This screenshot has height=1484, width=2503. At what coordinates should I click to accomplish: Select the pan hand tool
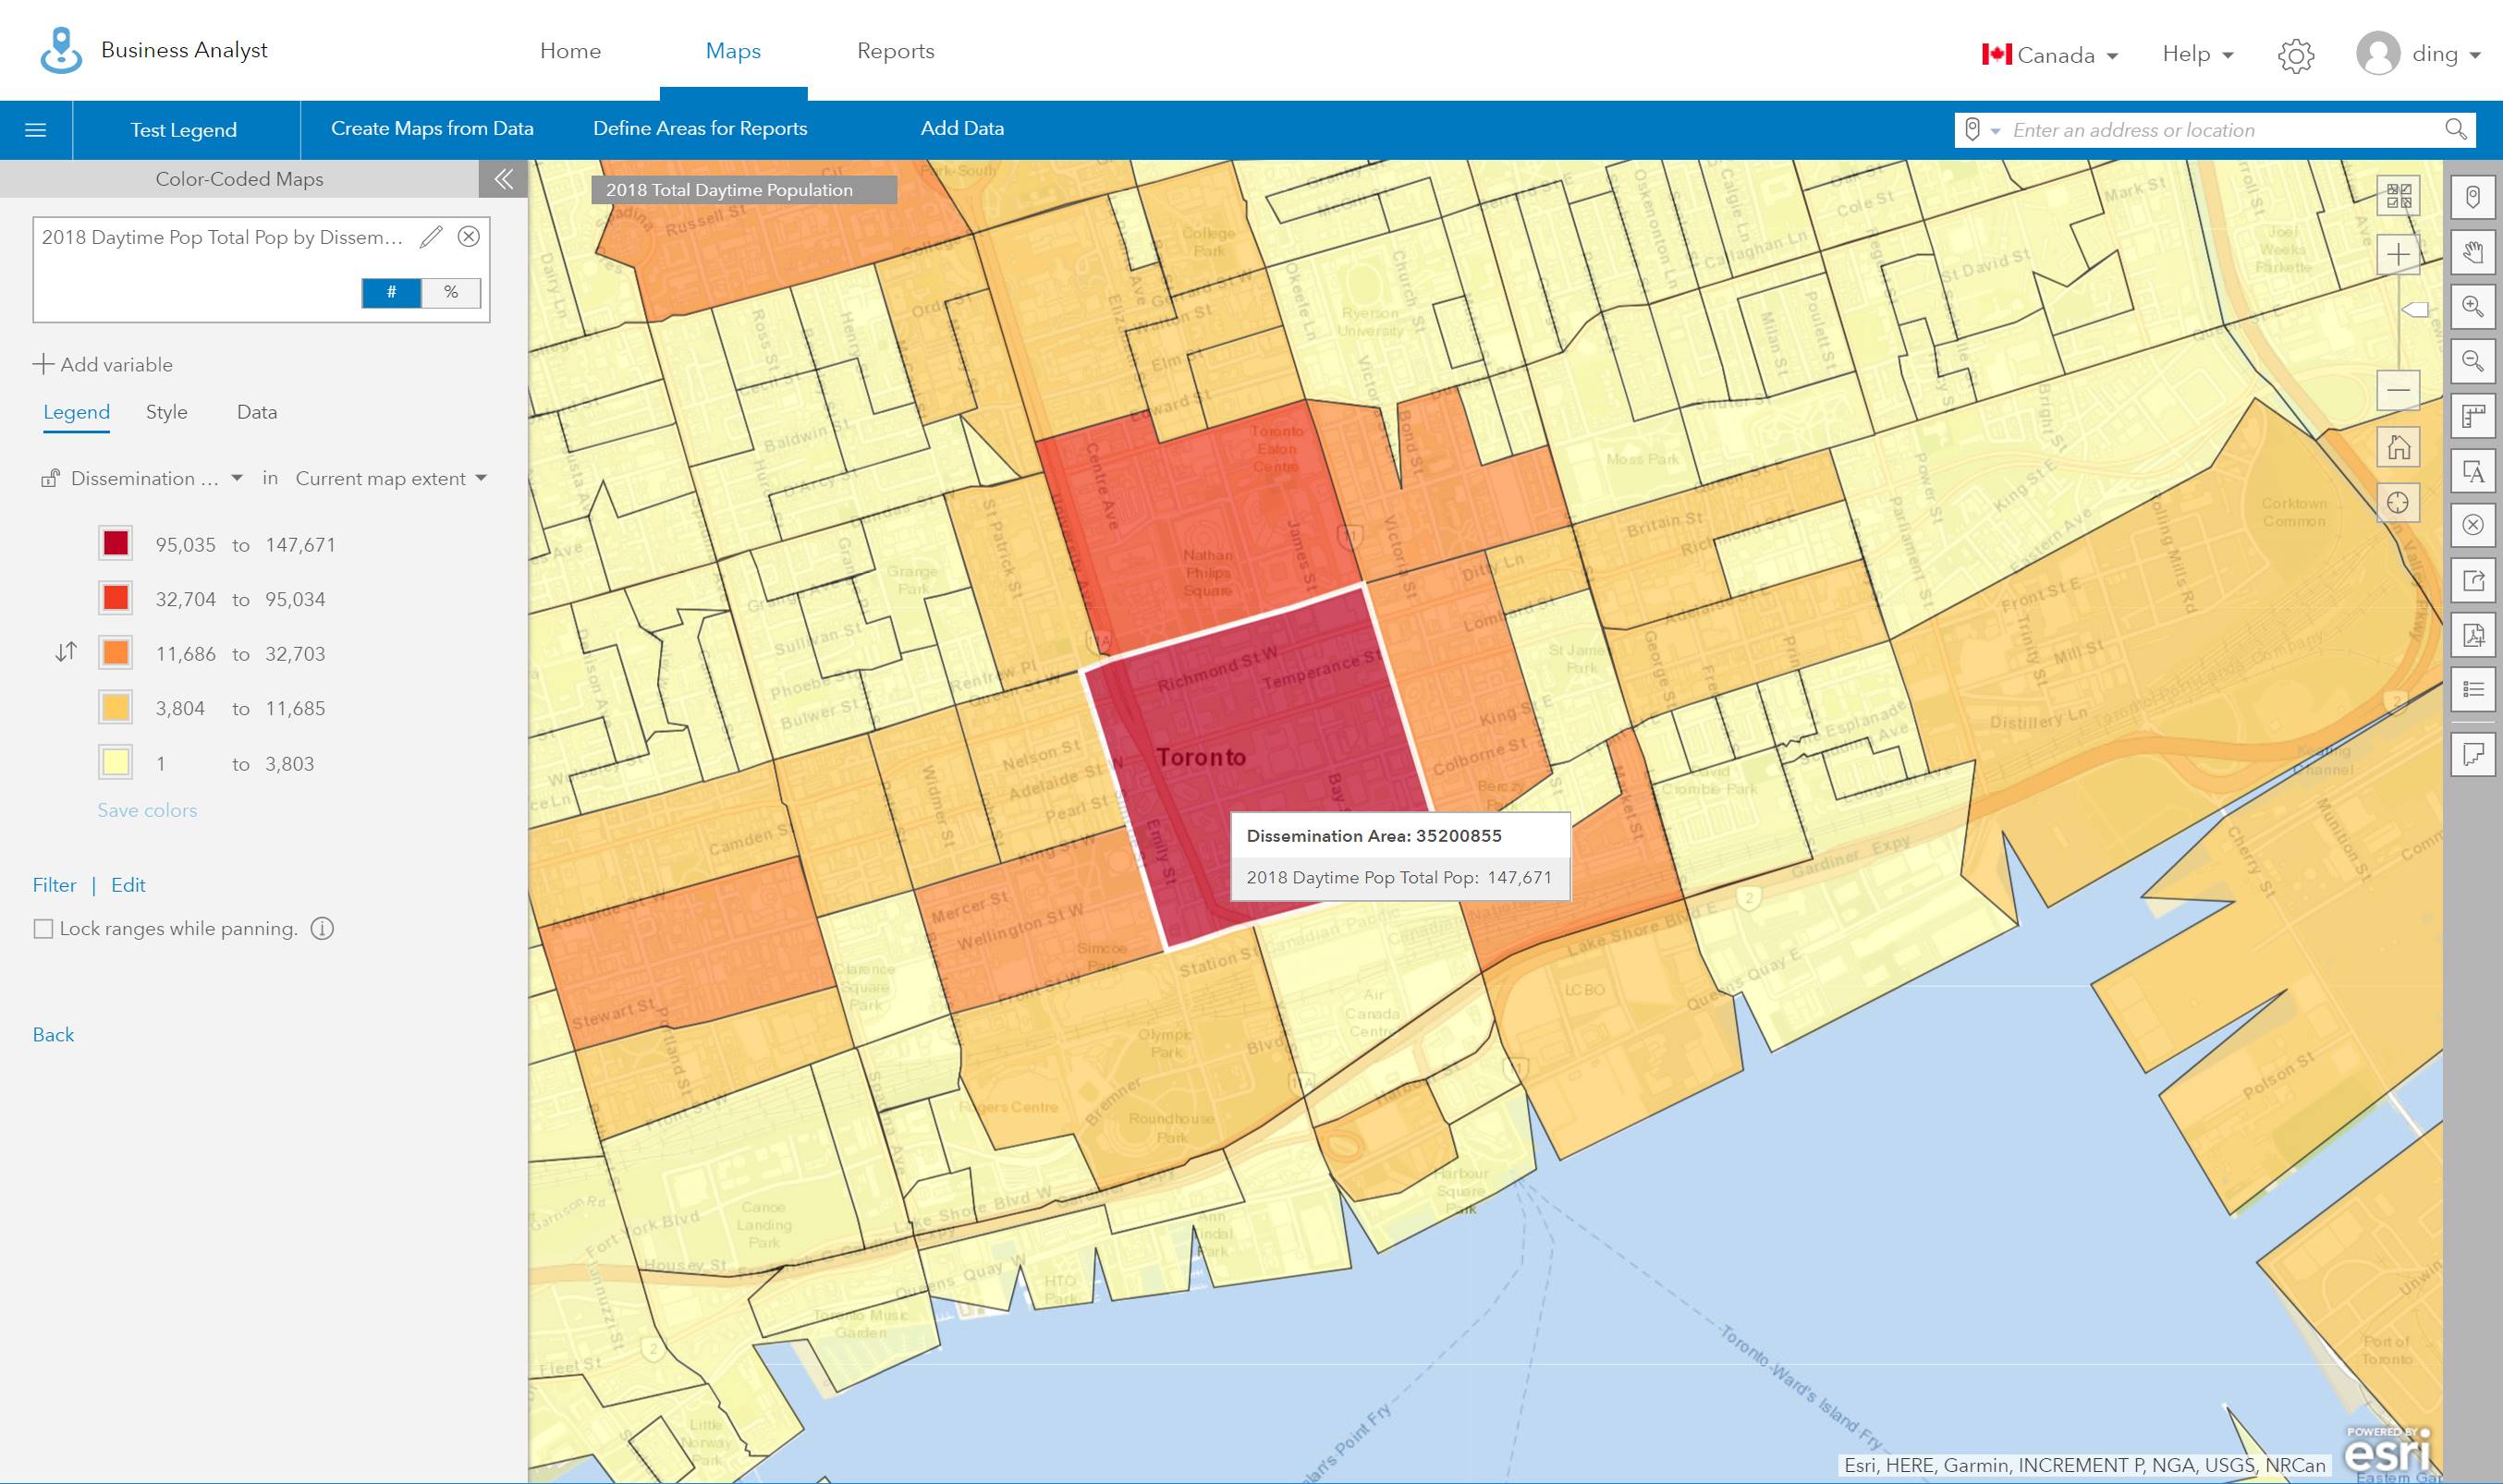point(2473,252)
